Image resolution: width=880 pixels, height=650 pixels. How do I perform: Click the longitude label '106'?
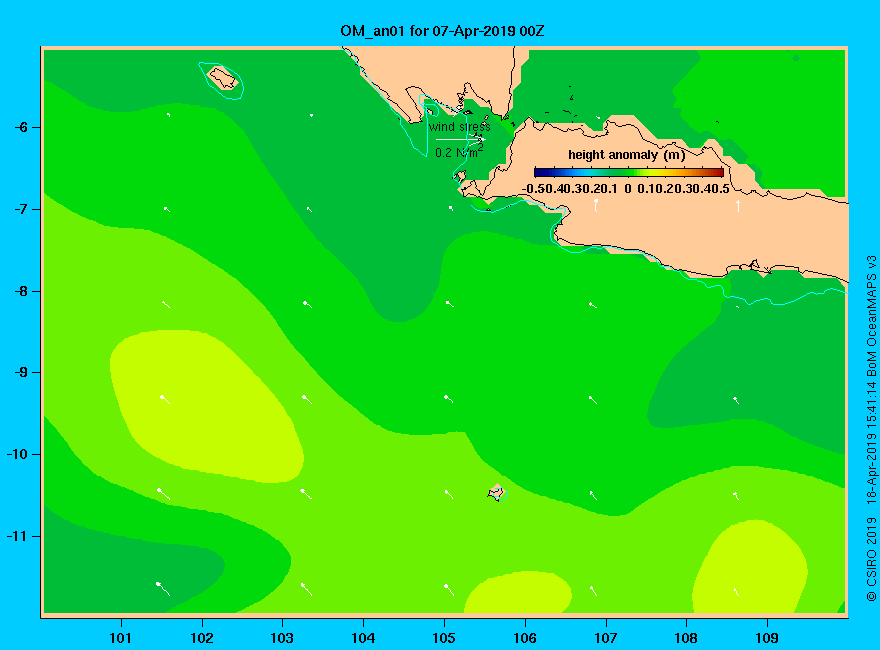pos(525,638)
